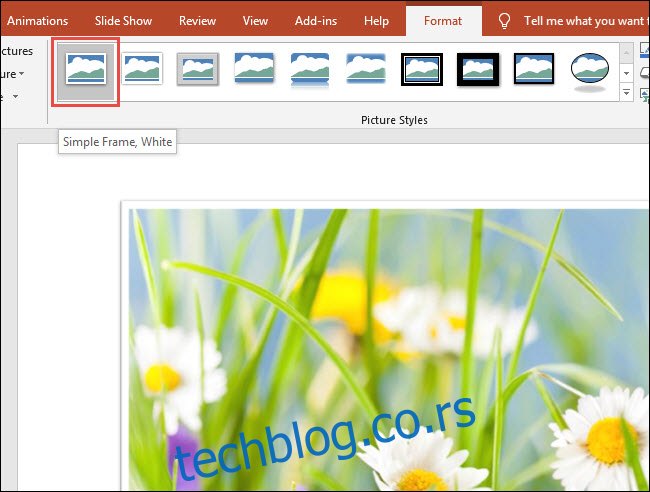Show previous row of picture styles

(x=626, y=53)
